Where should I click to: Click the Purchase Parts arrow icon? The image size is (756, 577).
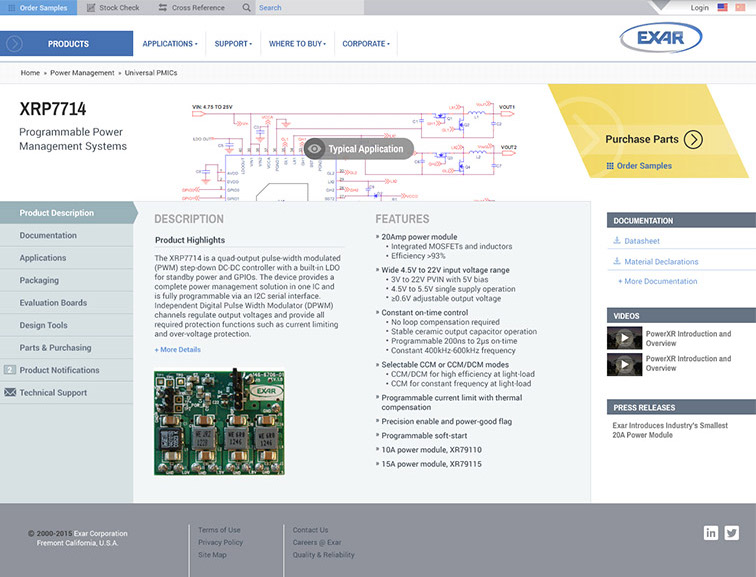tap(693, 139)
